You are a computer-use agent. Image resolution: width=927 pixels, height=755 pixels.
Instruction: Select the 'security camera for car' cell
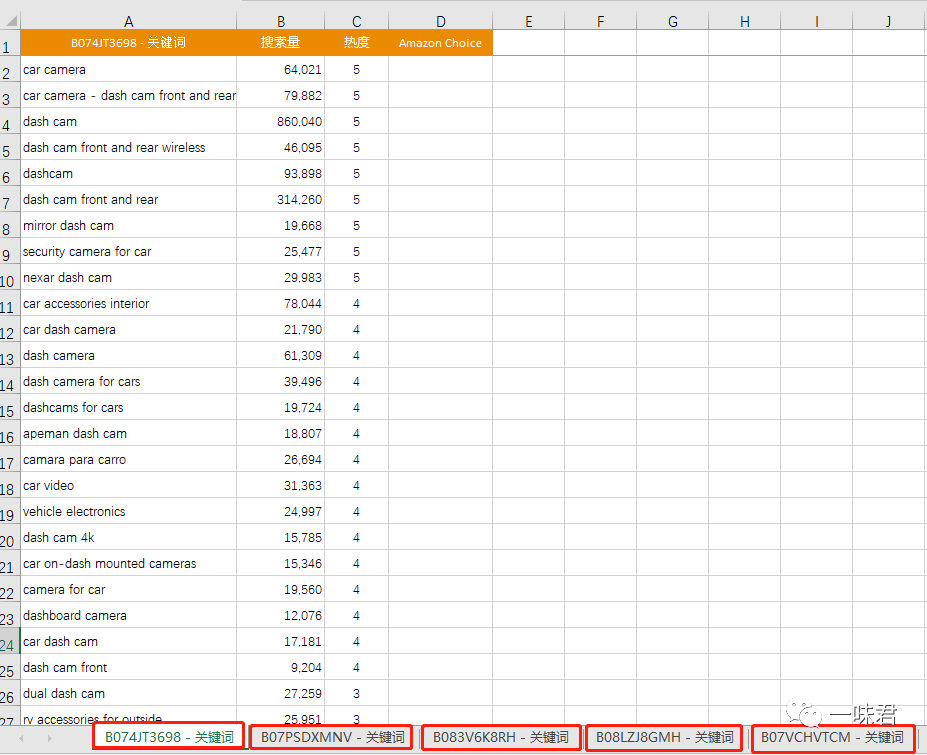(x=128, y=251)
